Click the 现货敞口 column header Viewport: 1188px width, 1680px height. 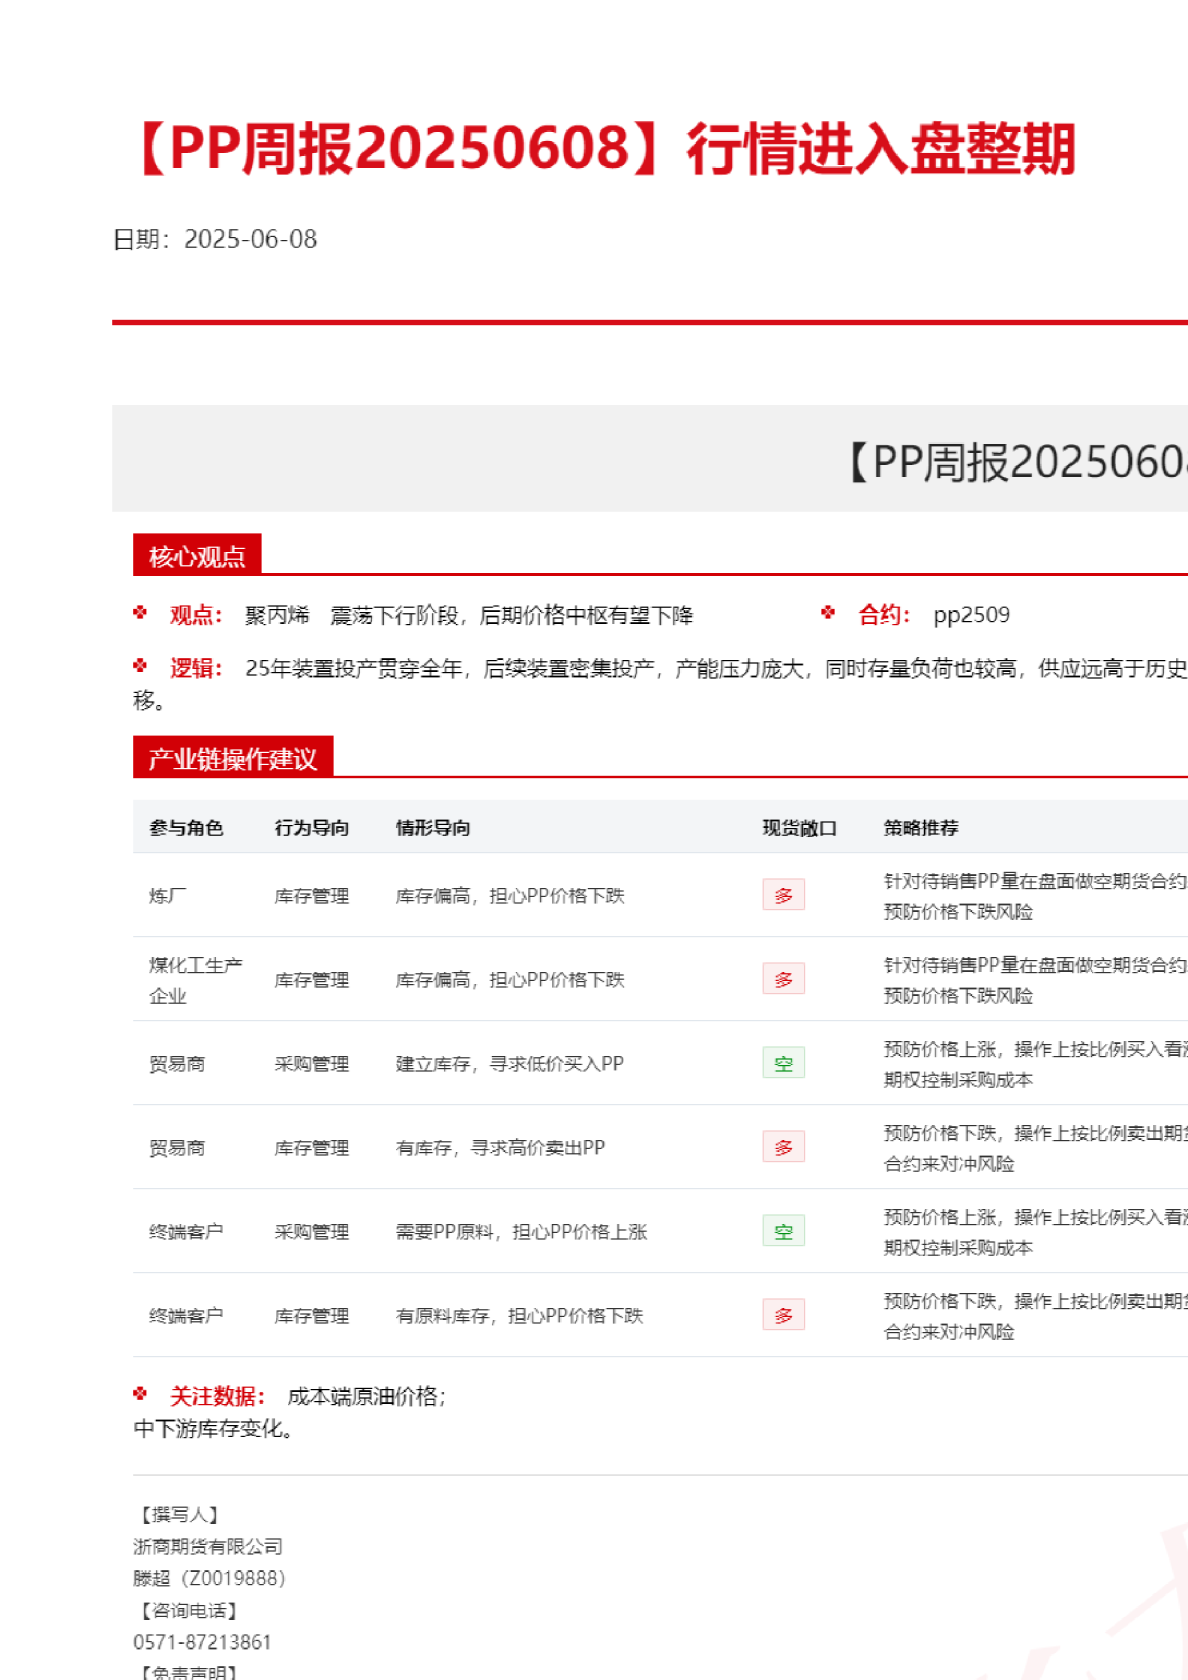point(799,828)
